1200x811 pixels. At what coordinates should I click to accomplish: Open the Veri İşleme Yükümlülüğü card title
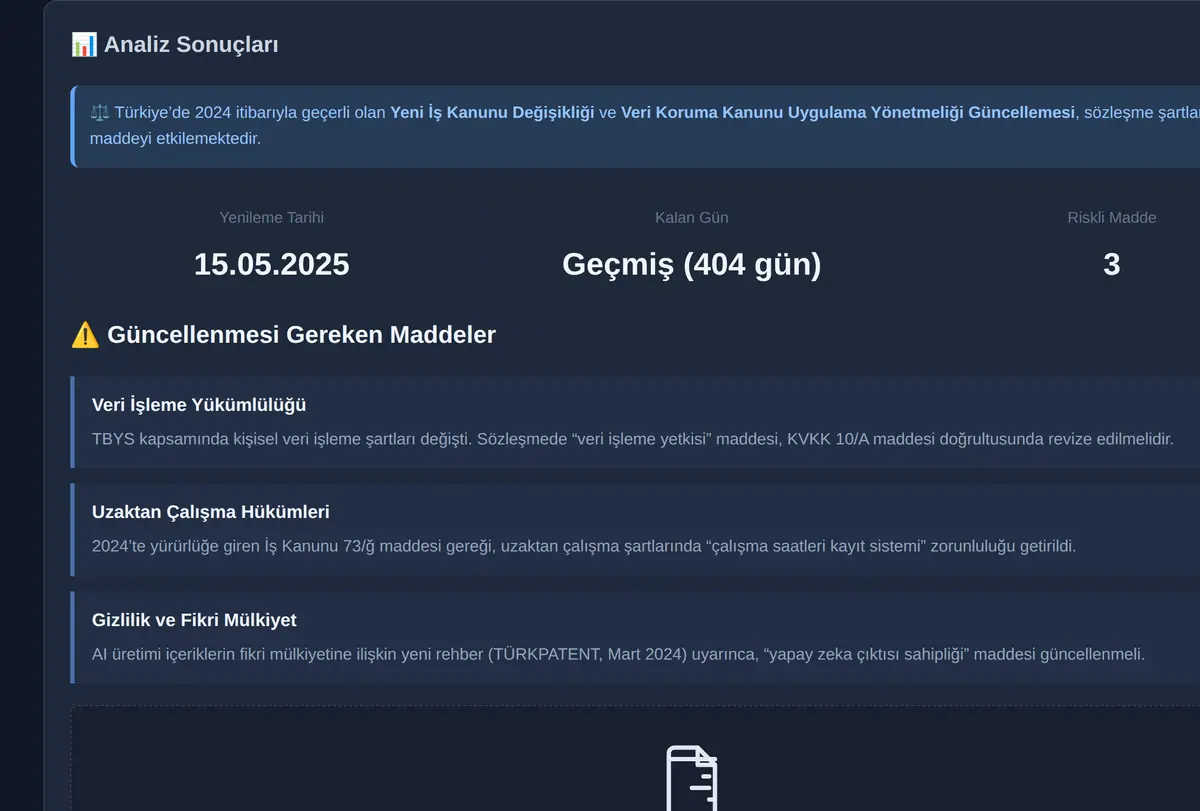coord(199,405)
